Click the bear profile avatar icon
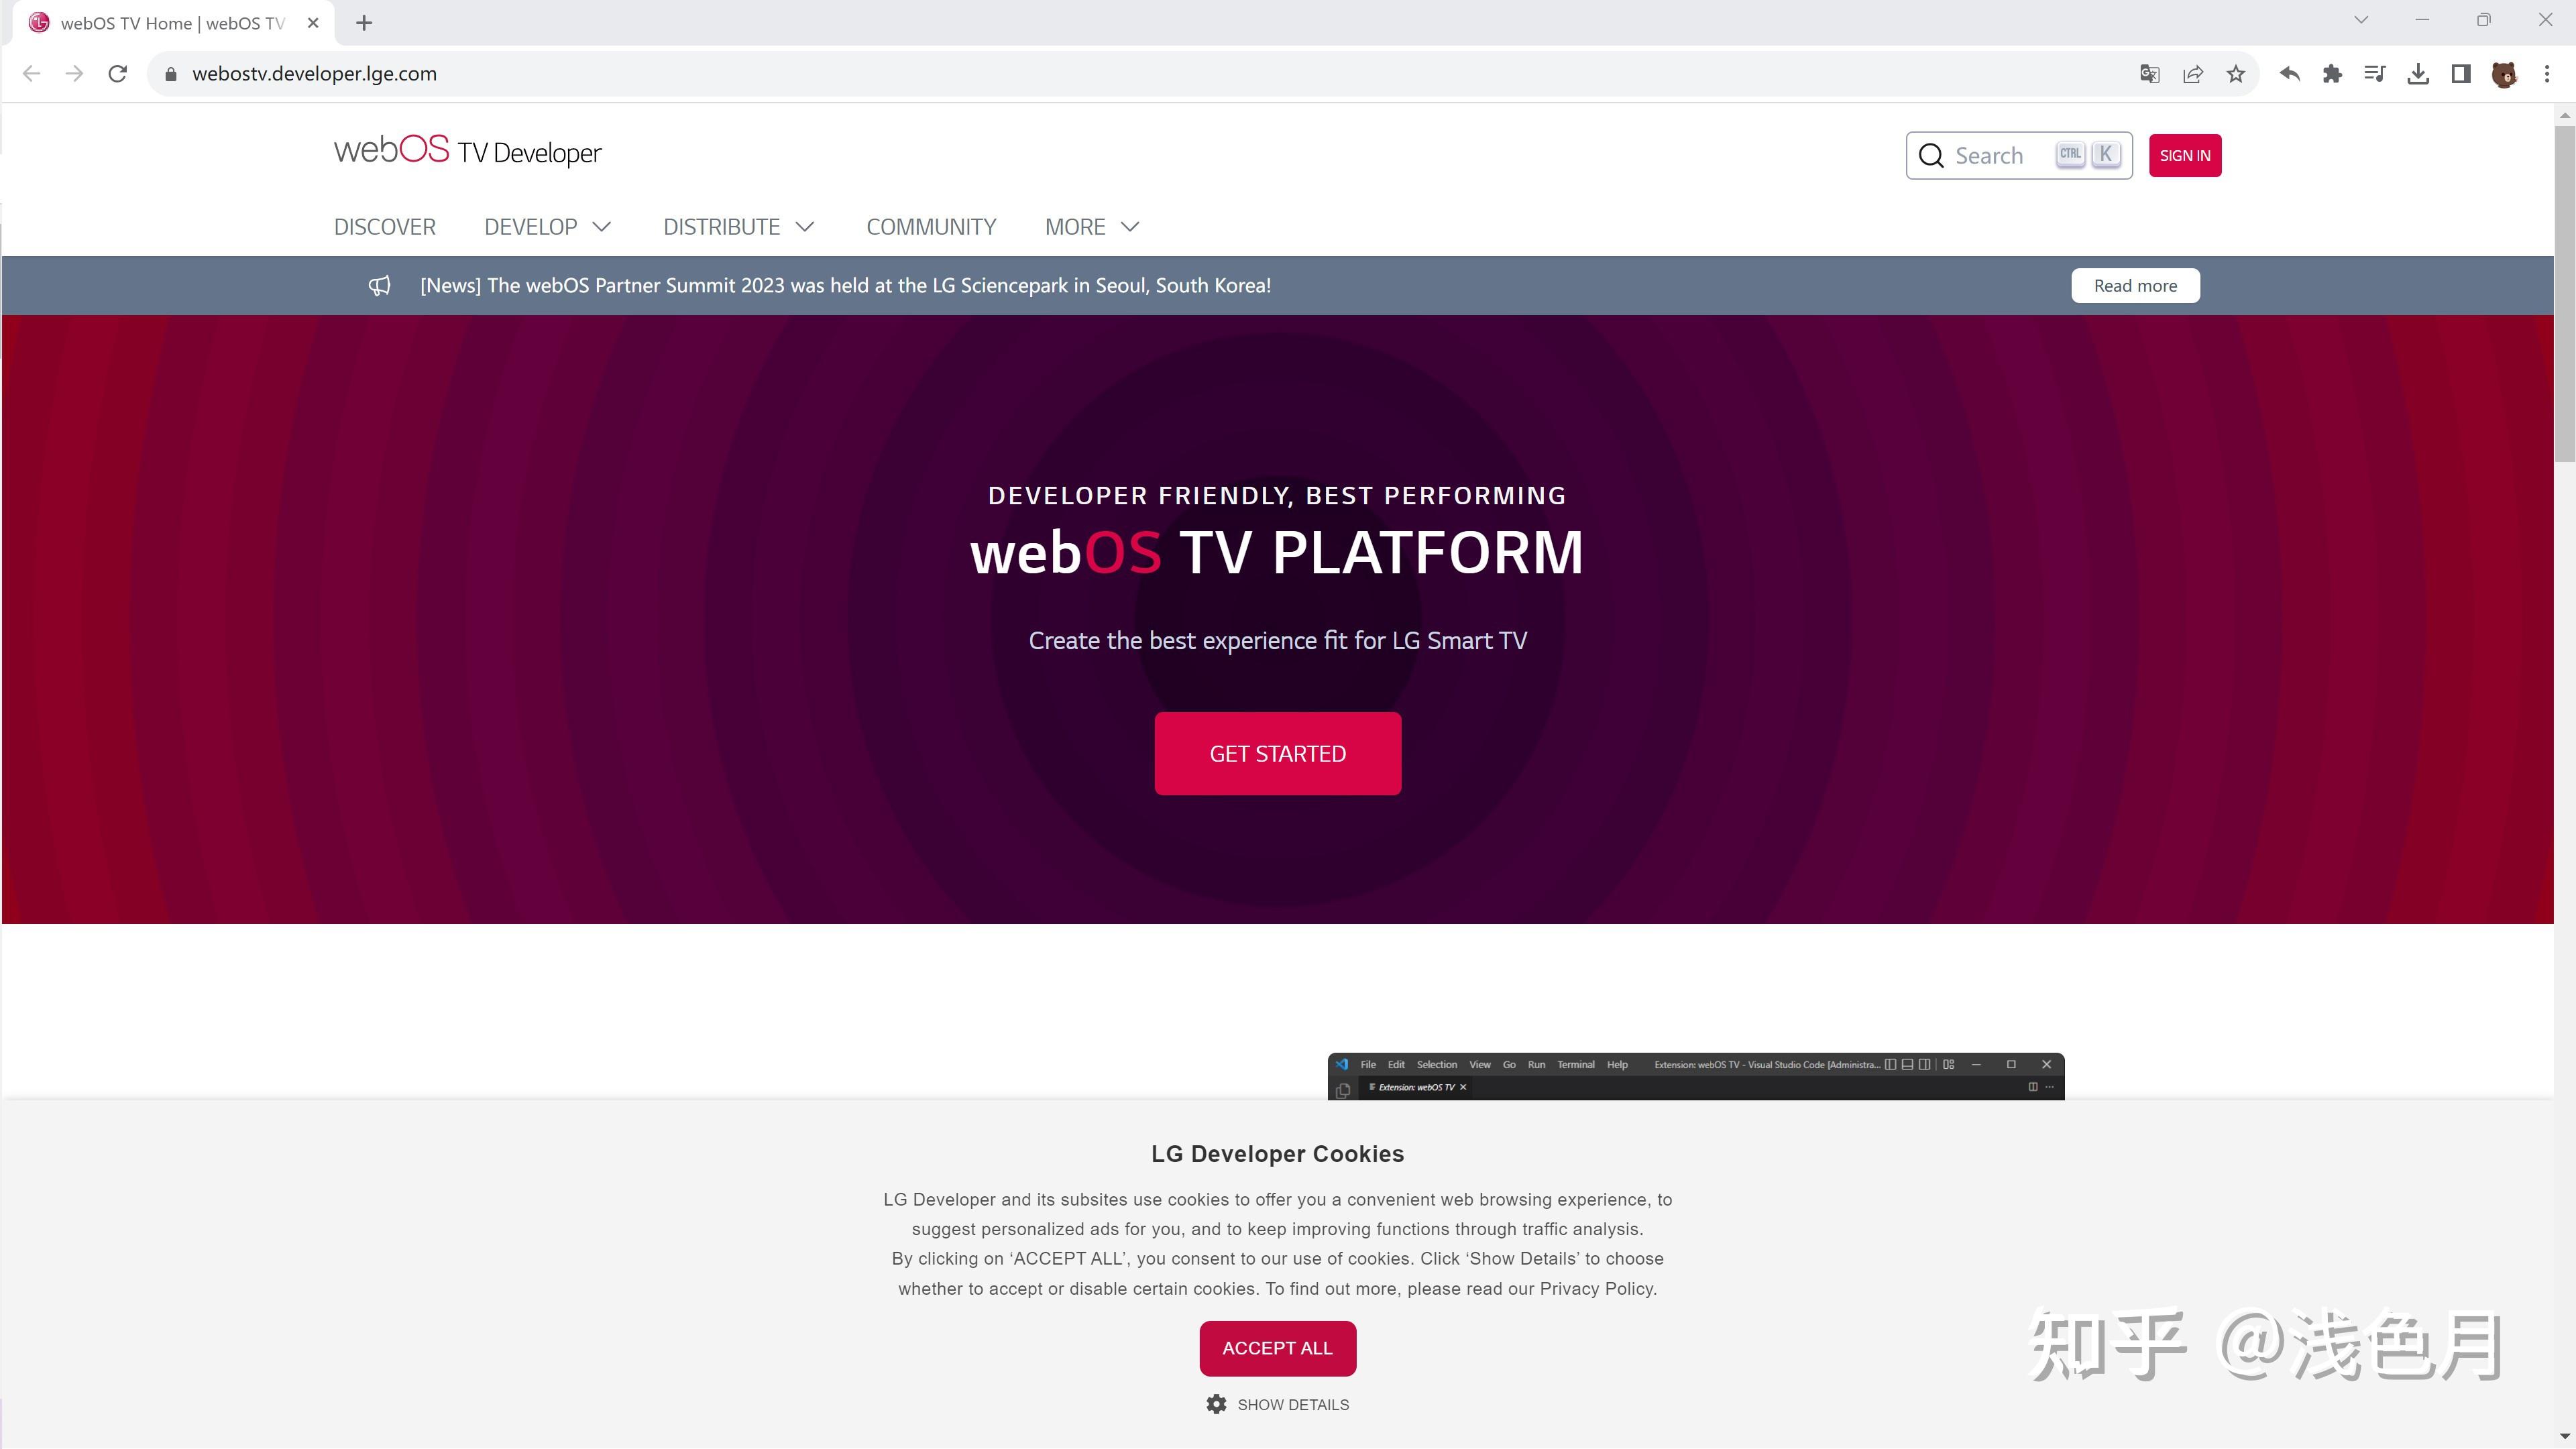Viewport: 2576px width, 1449px height. point(2504,74)
